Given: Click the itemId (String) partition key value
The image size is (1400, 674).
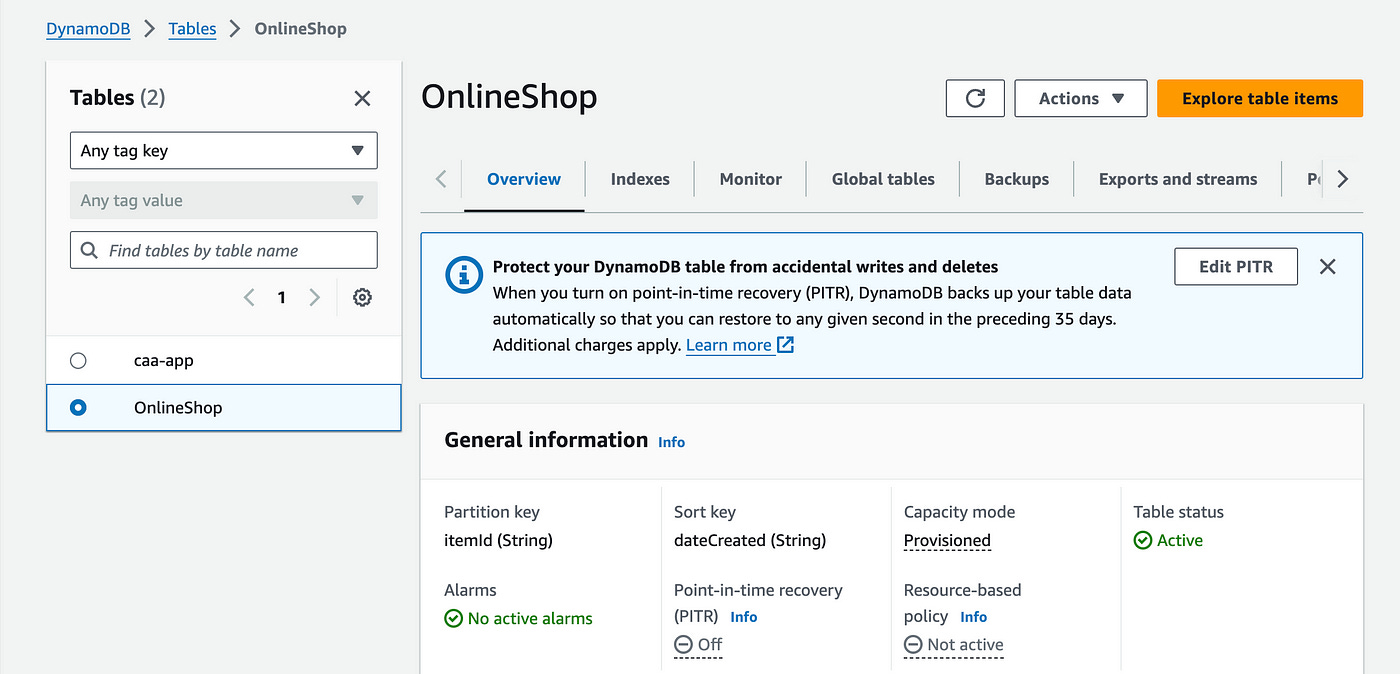Looking at the screenshot, I should (499, 540).
